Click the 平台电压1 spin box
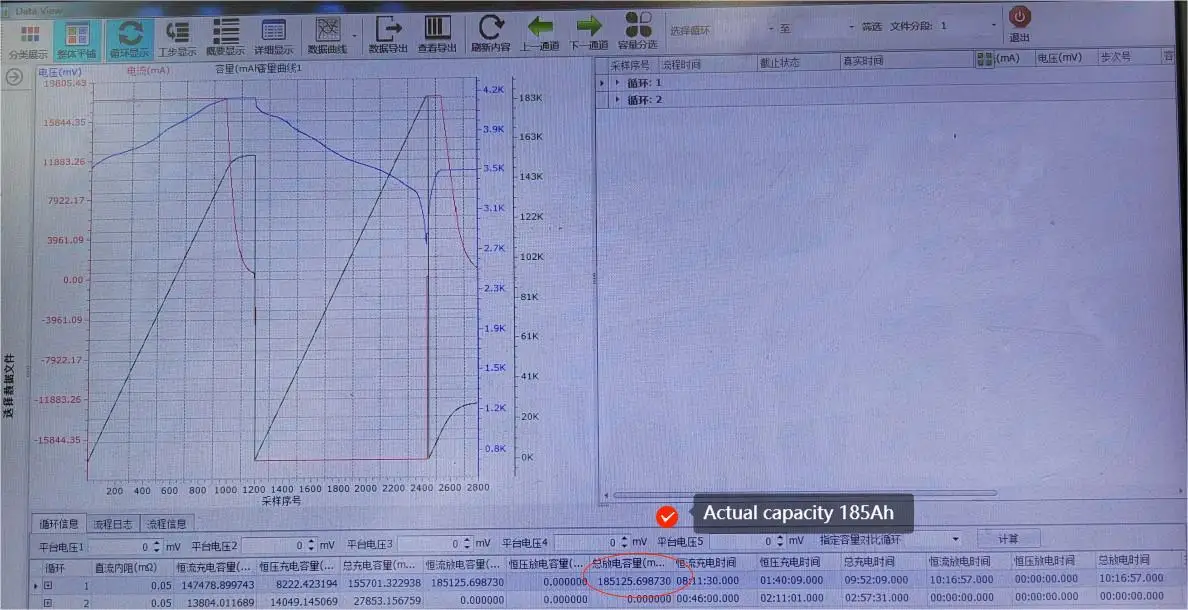The width and height of the screenshot is (1188, 610). [126, 546]
